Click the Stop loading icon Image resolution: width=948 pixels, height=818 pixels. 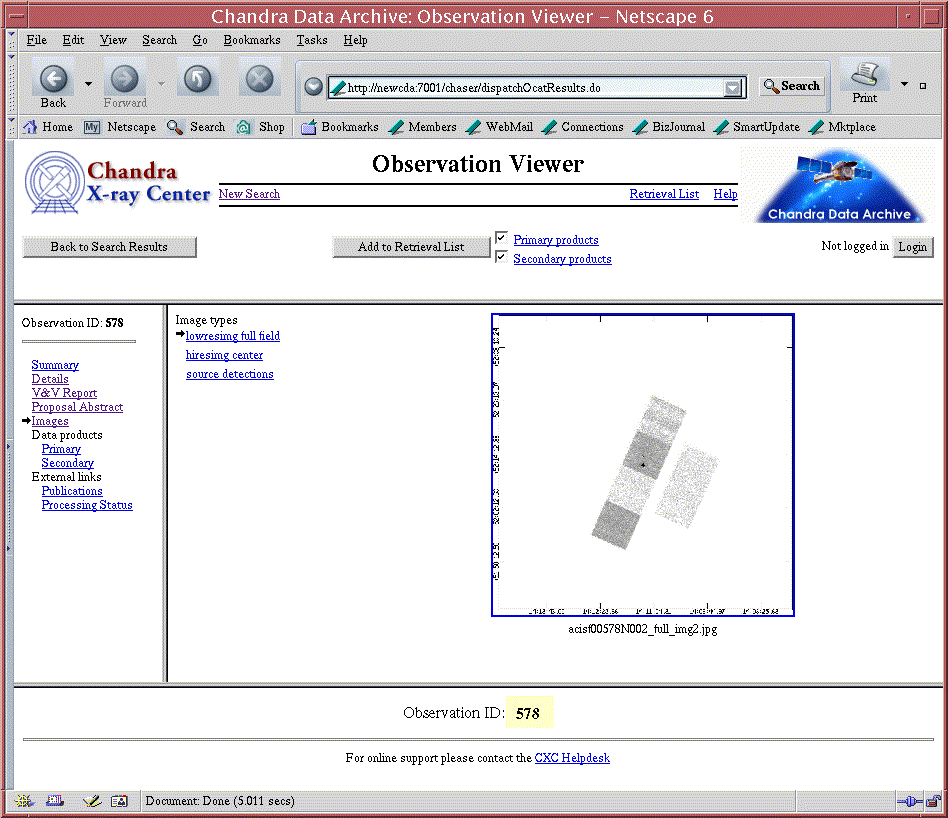pyautogui.click(x=260, y=80)
